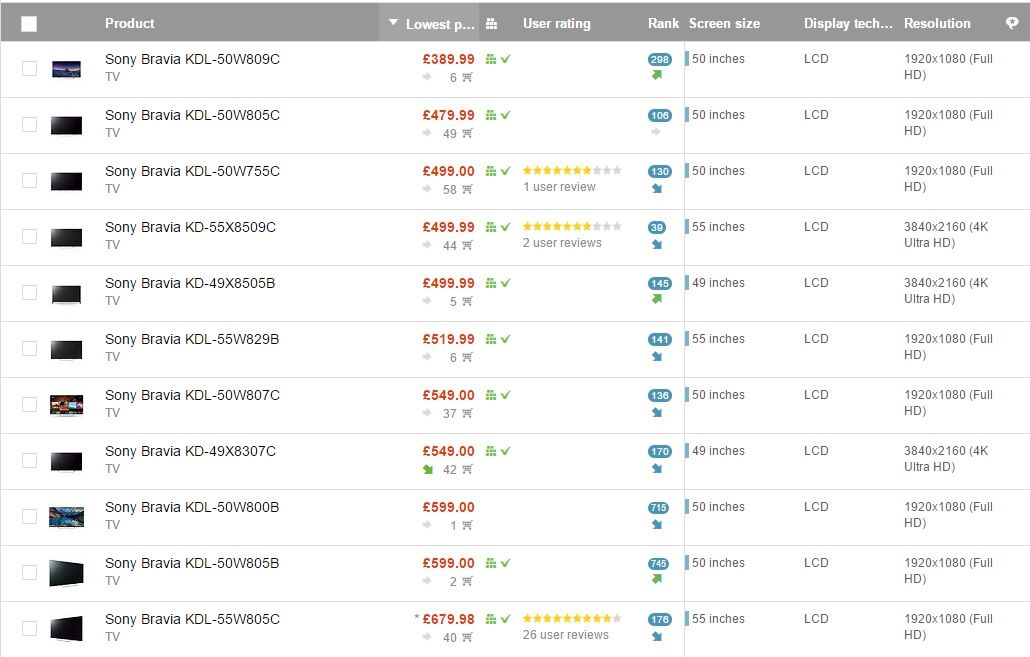The width and height of the screenshot is (1030, 657).
Task: Sort by Product column header
Action: tap(129, 23)
